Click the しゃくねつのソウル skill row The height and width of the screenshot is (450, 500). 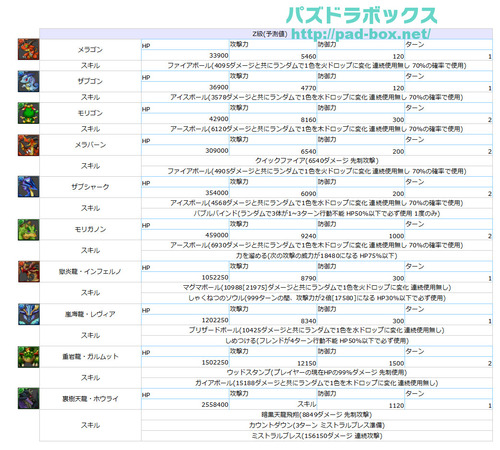317,298
